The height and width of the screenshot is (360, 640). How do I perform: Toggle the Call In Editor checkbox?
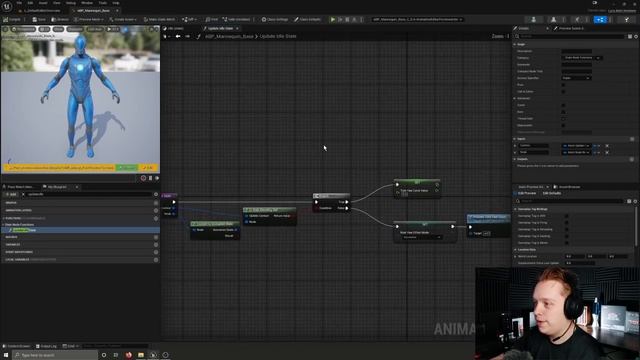563,91
